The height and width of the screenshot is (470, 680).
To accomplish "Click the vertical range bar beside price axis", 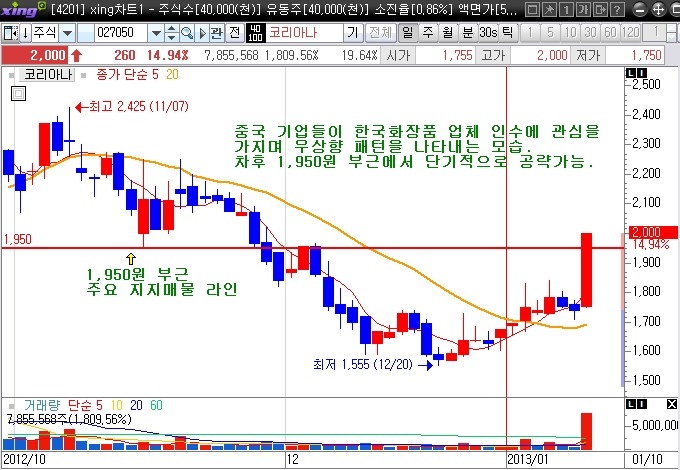I will [x=624, y=310].
